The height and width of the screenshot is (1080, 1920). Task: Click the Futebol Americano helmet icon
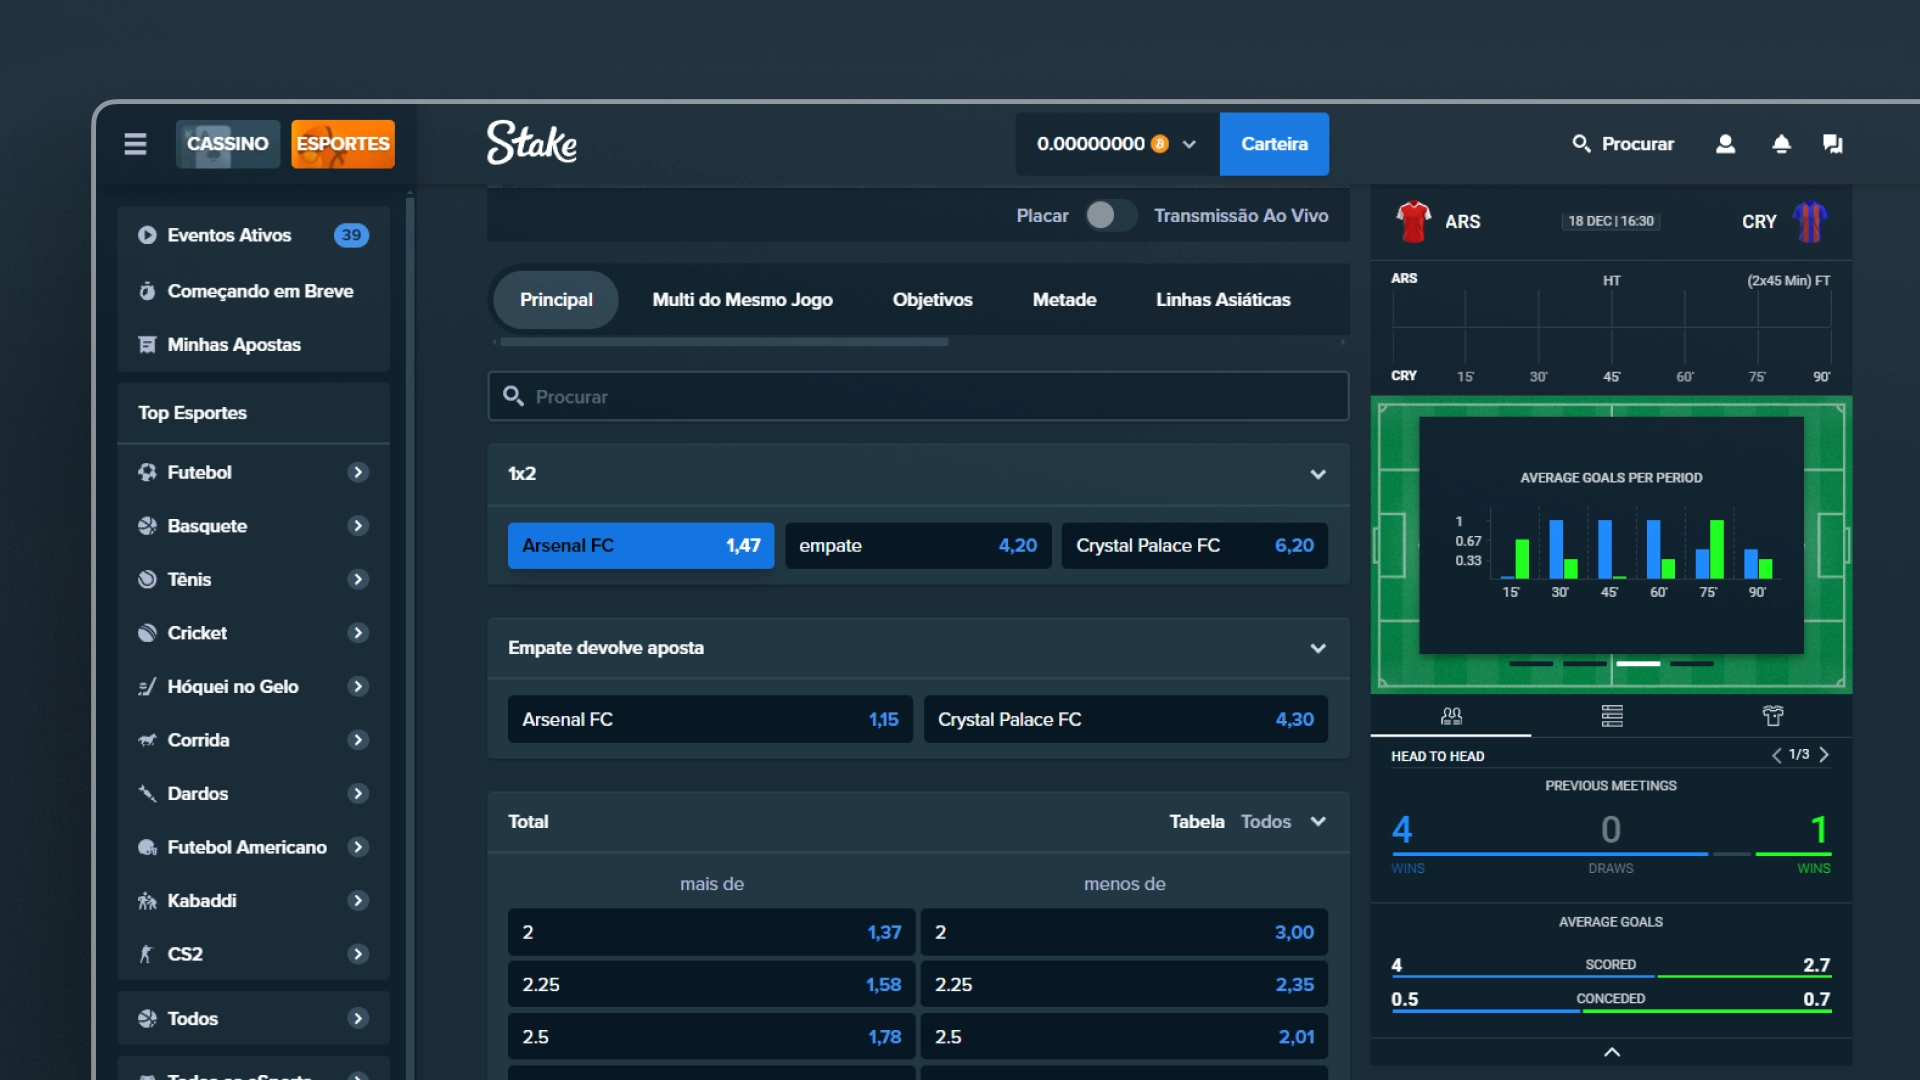tap(147, 847)
